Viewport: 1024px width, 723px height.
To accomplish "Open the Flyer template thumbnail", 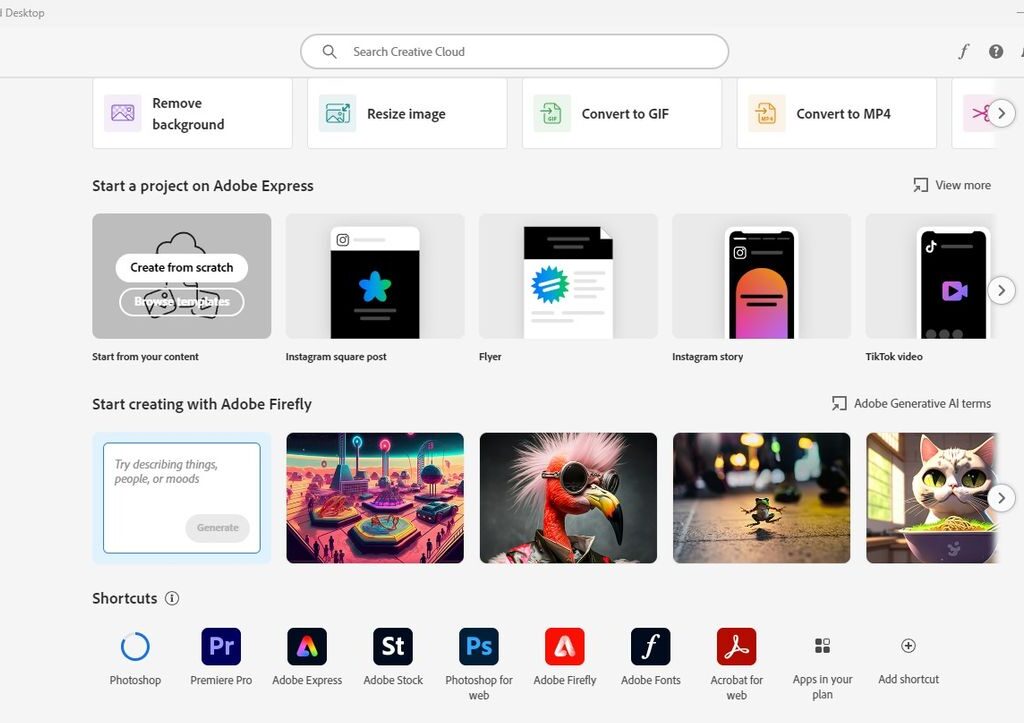I will 568,276.
